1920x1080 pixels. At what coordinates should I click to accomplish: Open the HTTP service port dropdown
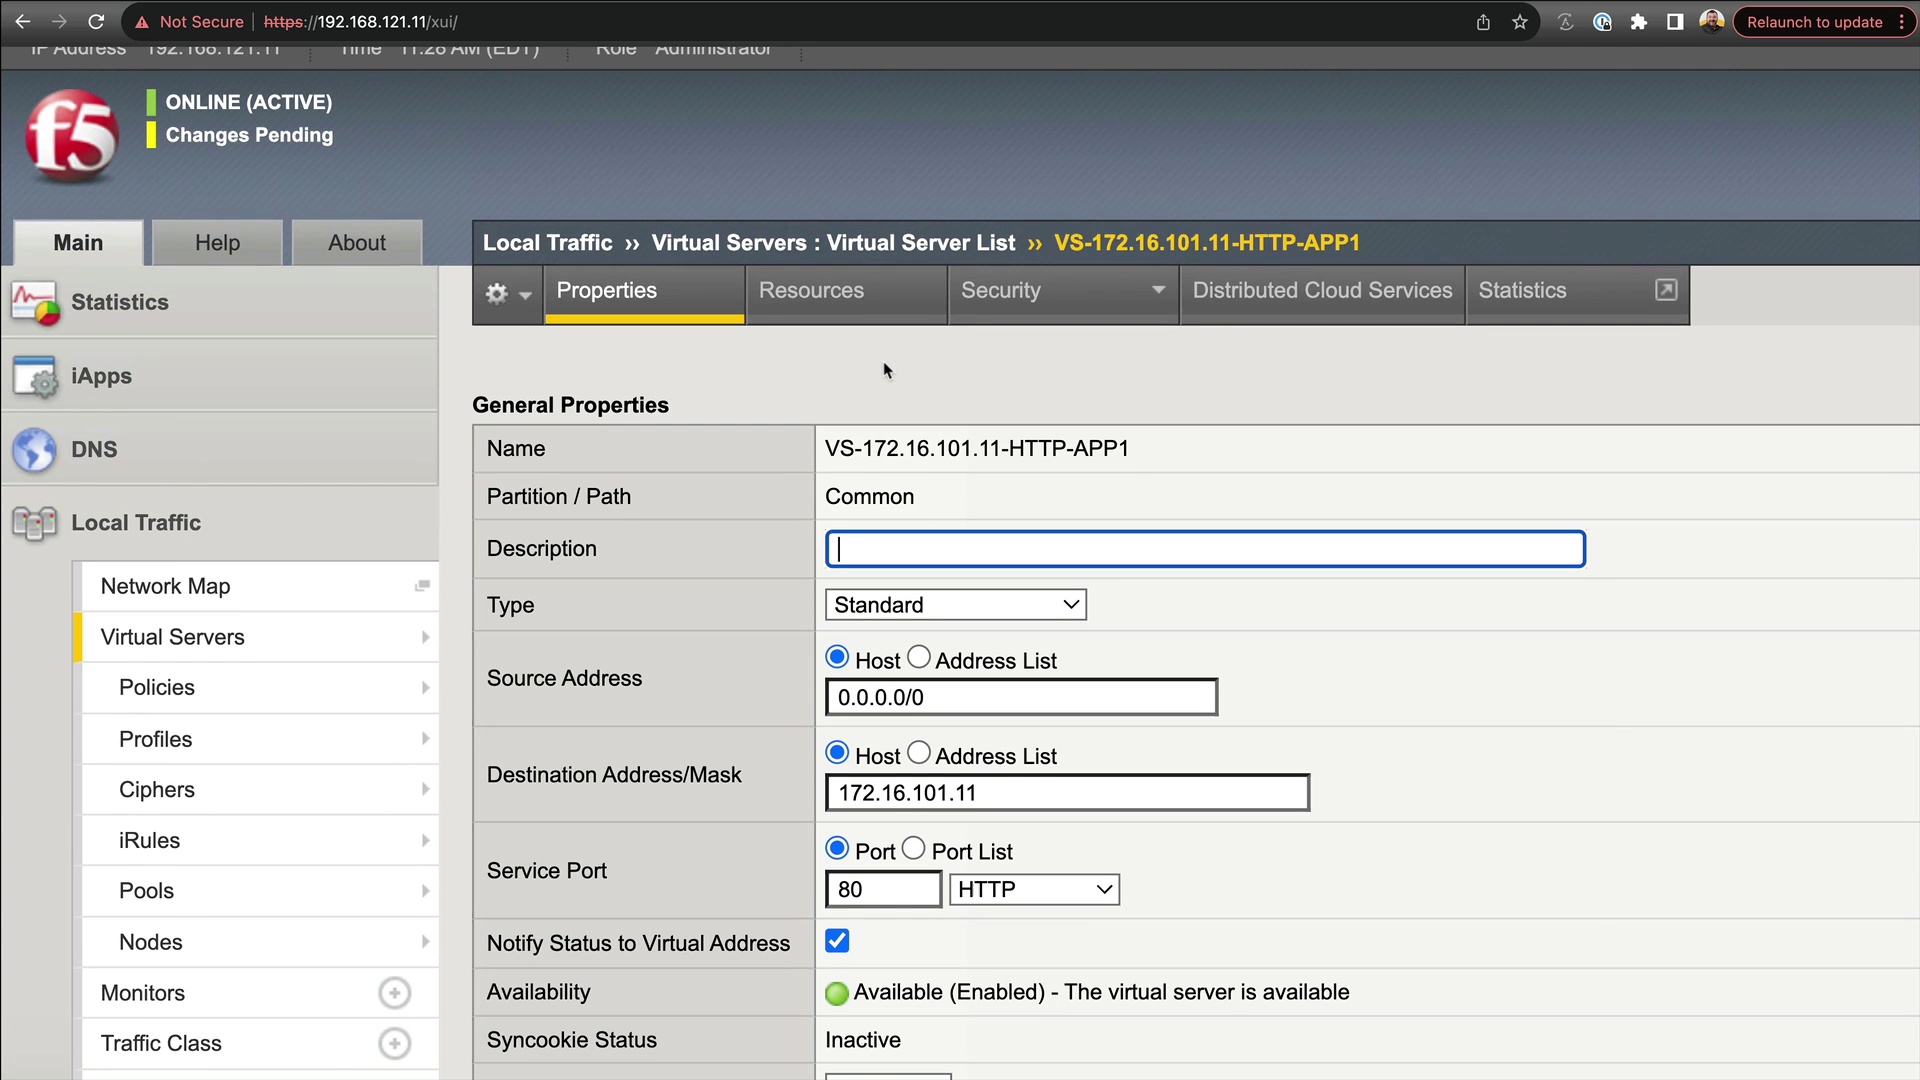click(x=1034, y=890)
